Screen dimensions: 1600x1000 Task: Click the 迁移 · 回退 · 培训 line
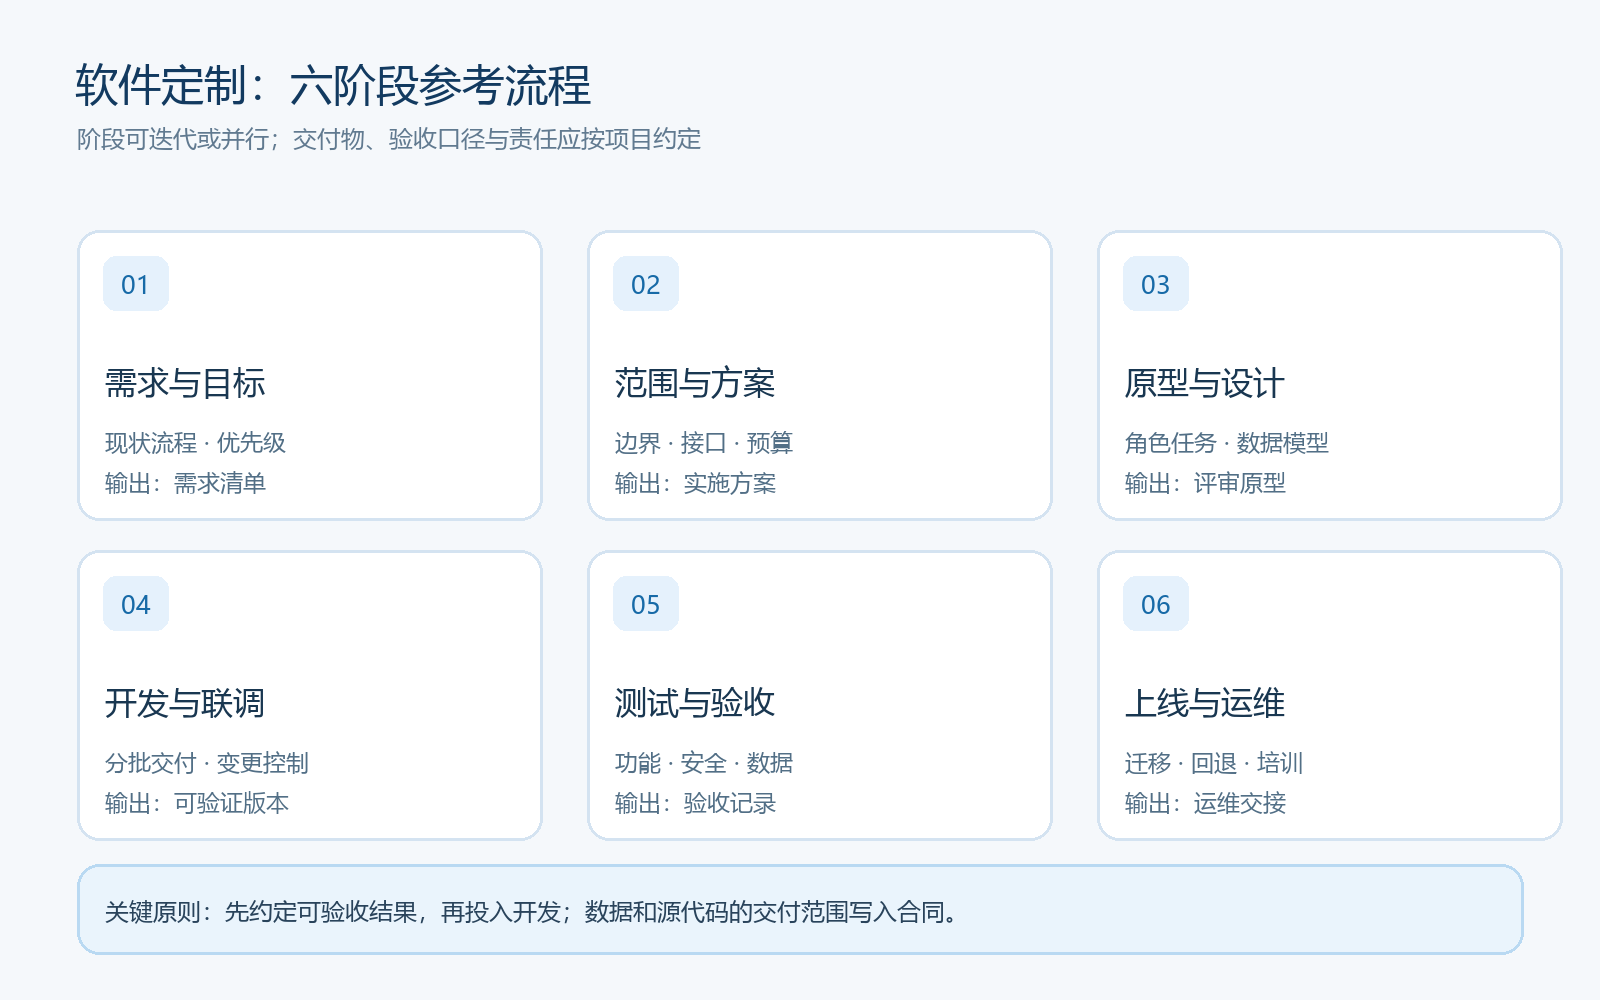point(1214,763)
